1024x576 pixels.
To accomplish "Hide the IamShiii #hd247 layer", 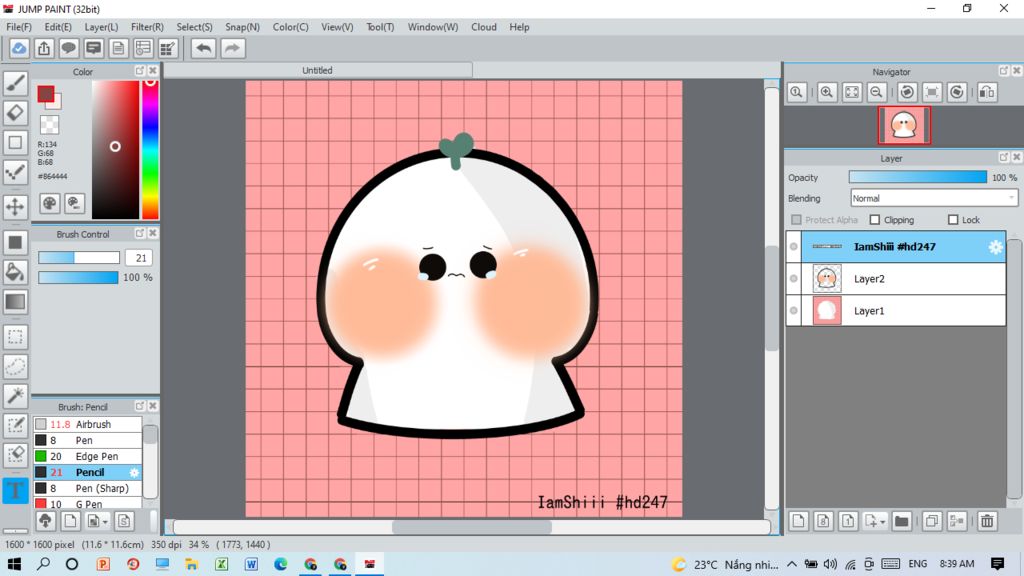I will [793, 247].
